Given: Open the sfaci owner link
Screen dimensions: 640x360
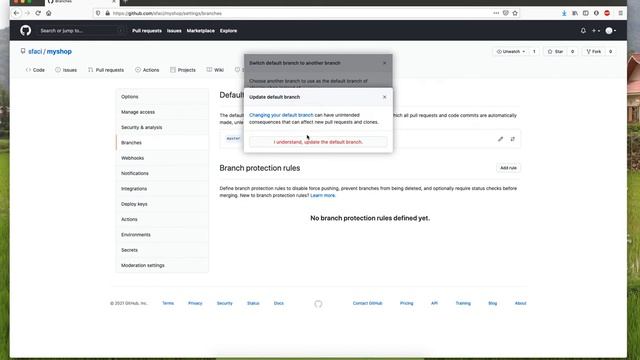Looking at the screenshot, I should [35, 52].
